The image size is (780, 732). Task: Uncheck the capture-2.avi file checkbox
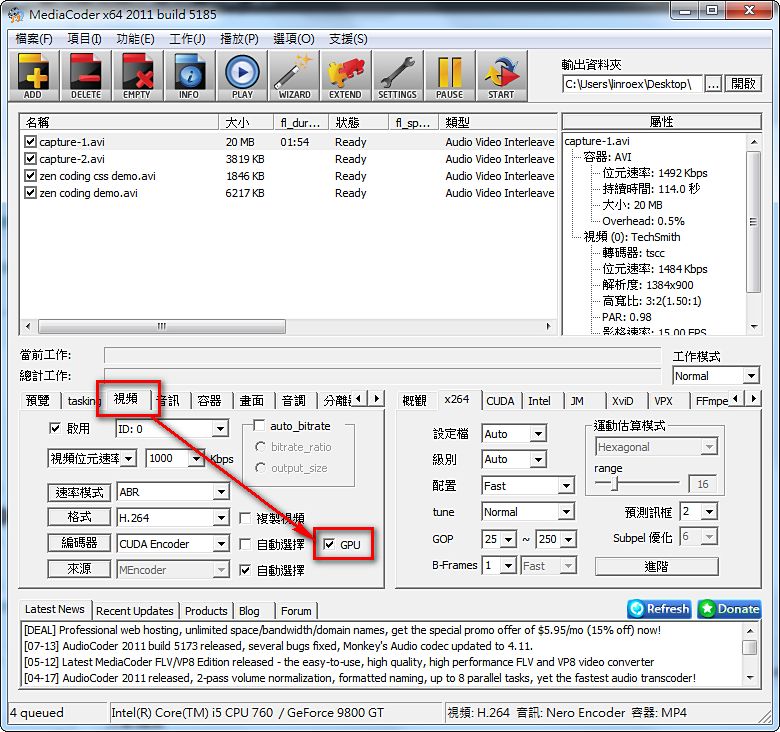(30, 159)
